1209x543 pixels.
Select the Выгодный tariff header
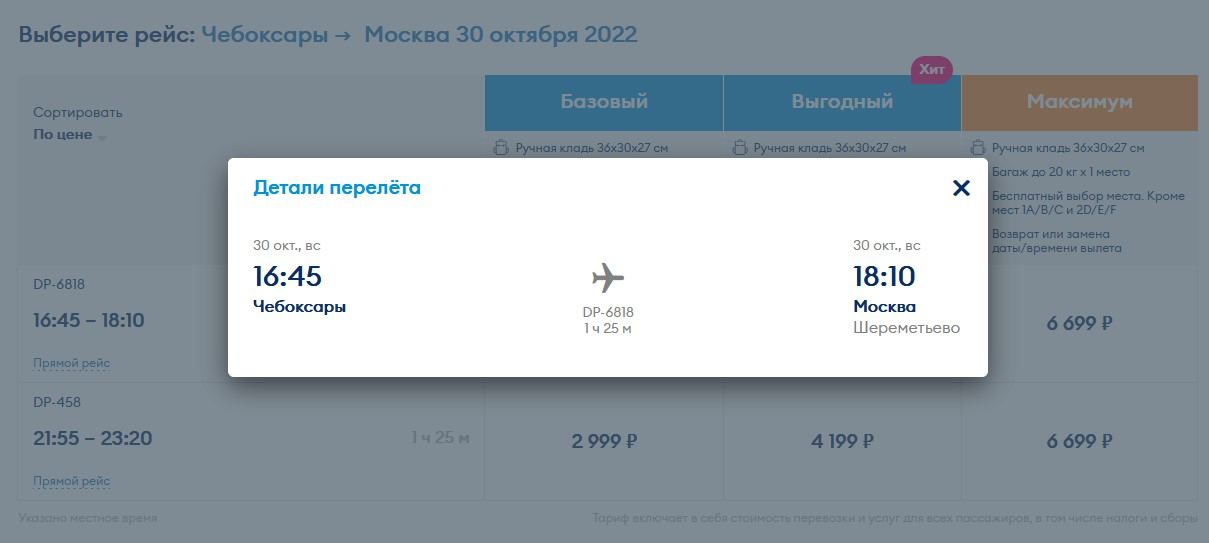pos(842,102)
